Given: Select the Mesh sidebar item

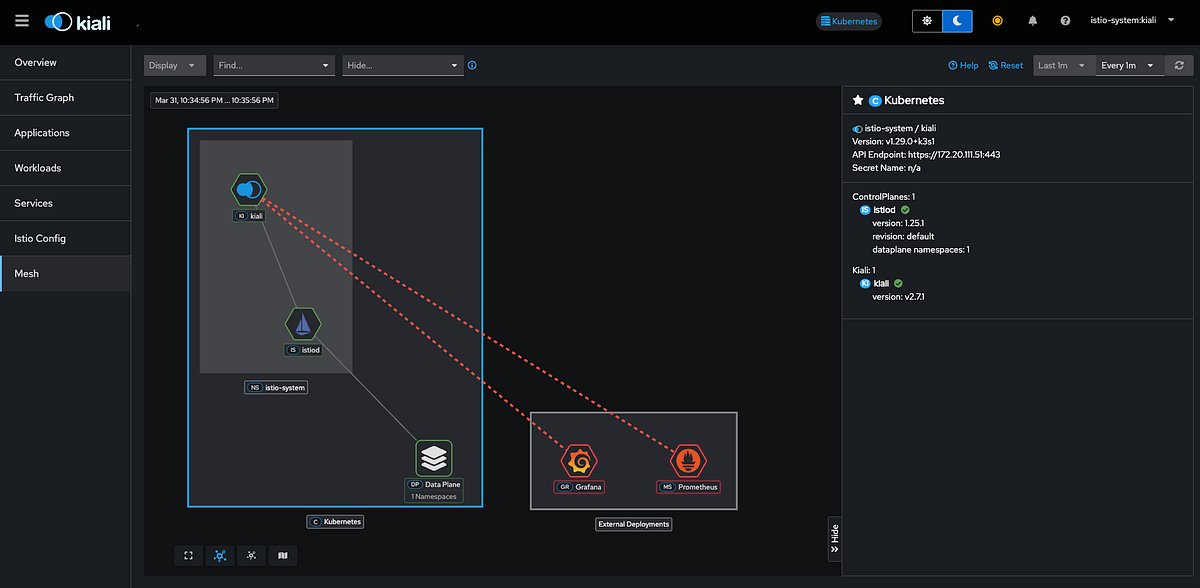Looking at the screenshot, I should [65, 273].
